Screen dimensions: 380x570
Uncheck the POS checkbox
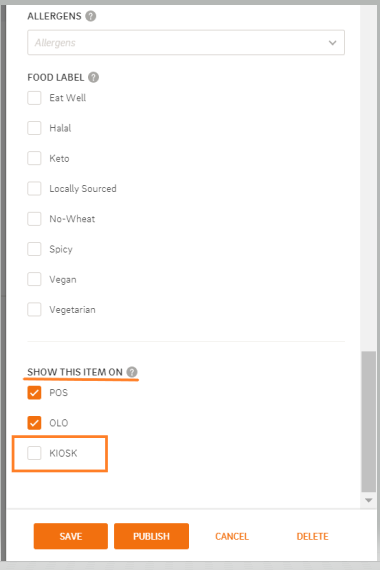[x=34, y=393]
